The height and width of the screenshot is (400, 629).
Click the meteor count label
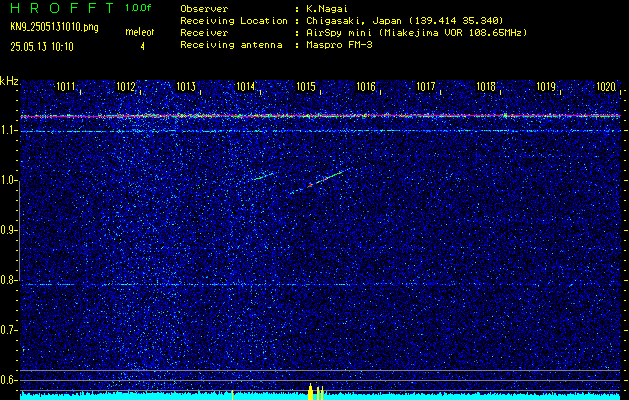click(140, 32)
